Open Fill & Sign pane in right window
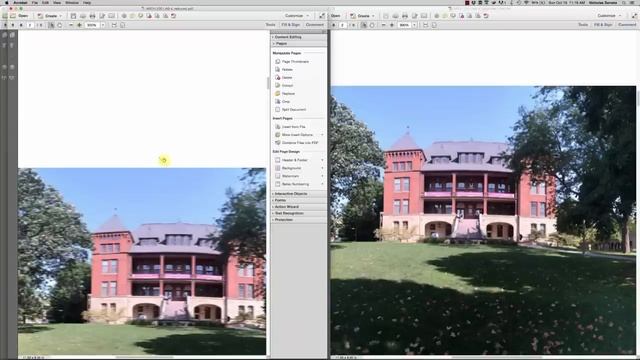Screen dimensions: 640x360 pyautogui.click(x=603, y=25)
